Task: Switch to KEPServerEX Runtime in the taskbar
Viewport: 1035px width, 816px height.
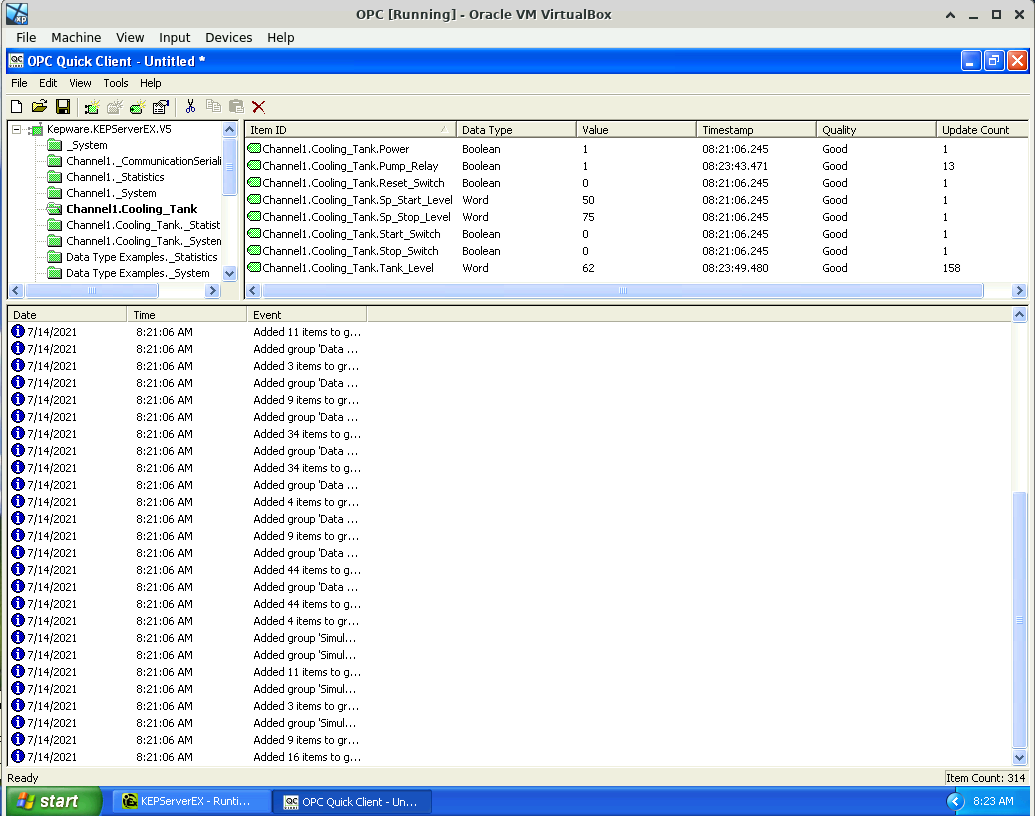Action: (189, 801)
